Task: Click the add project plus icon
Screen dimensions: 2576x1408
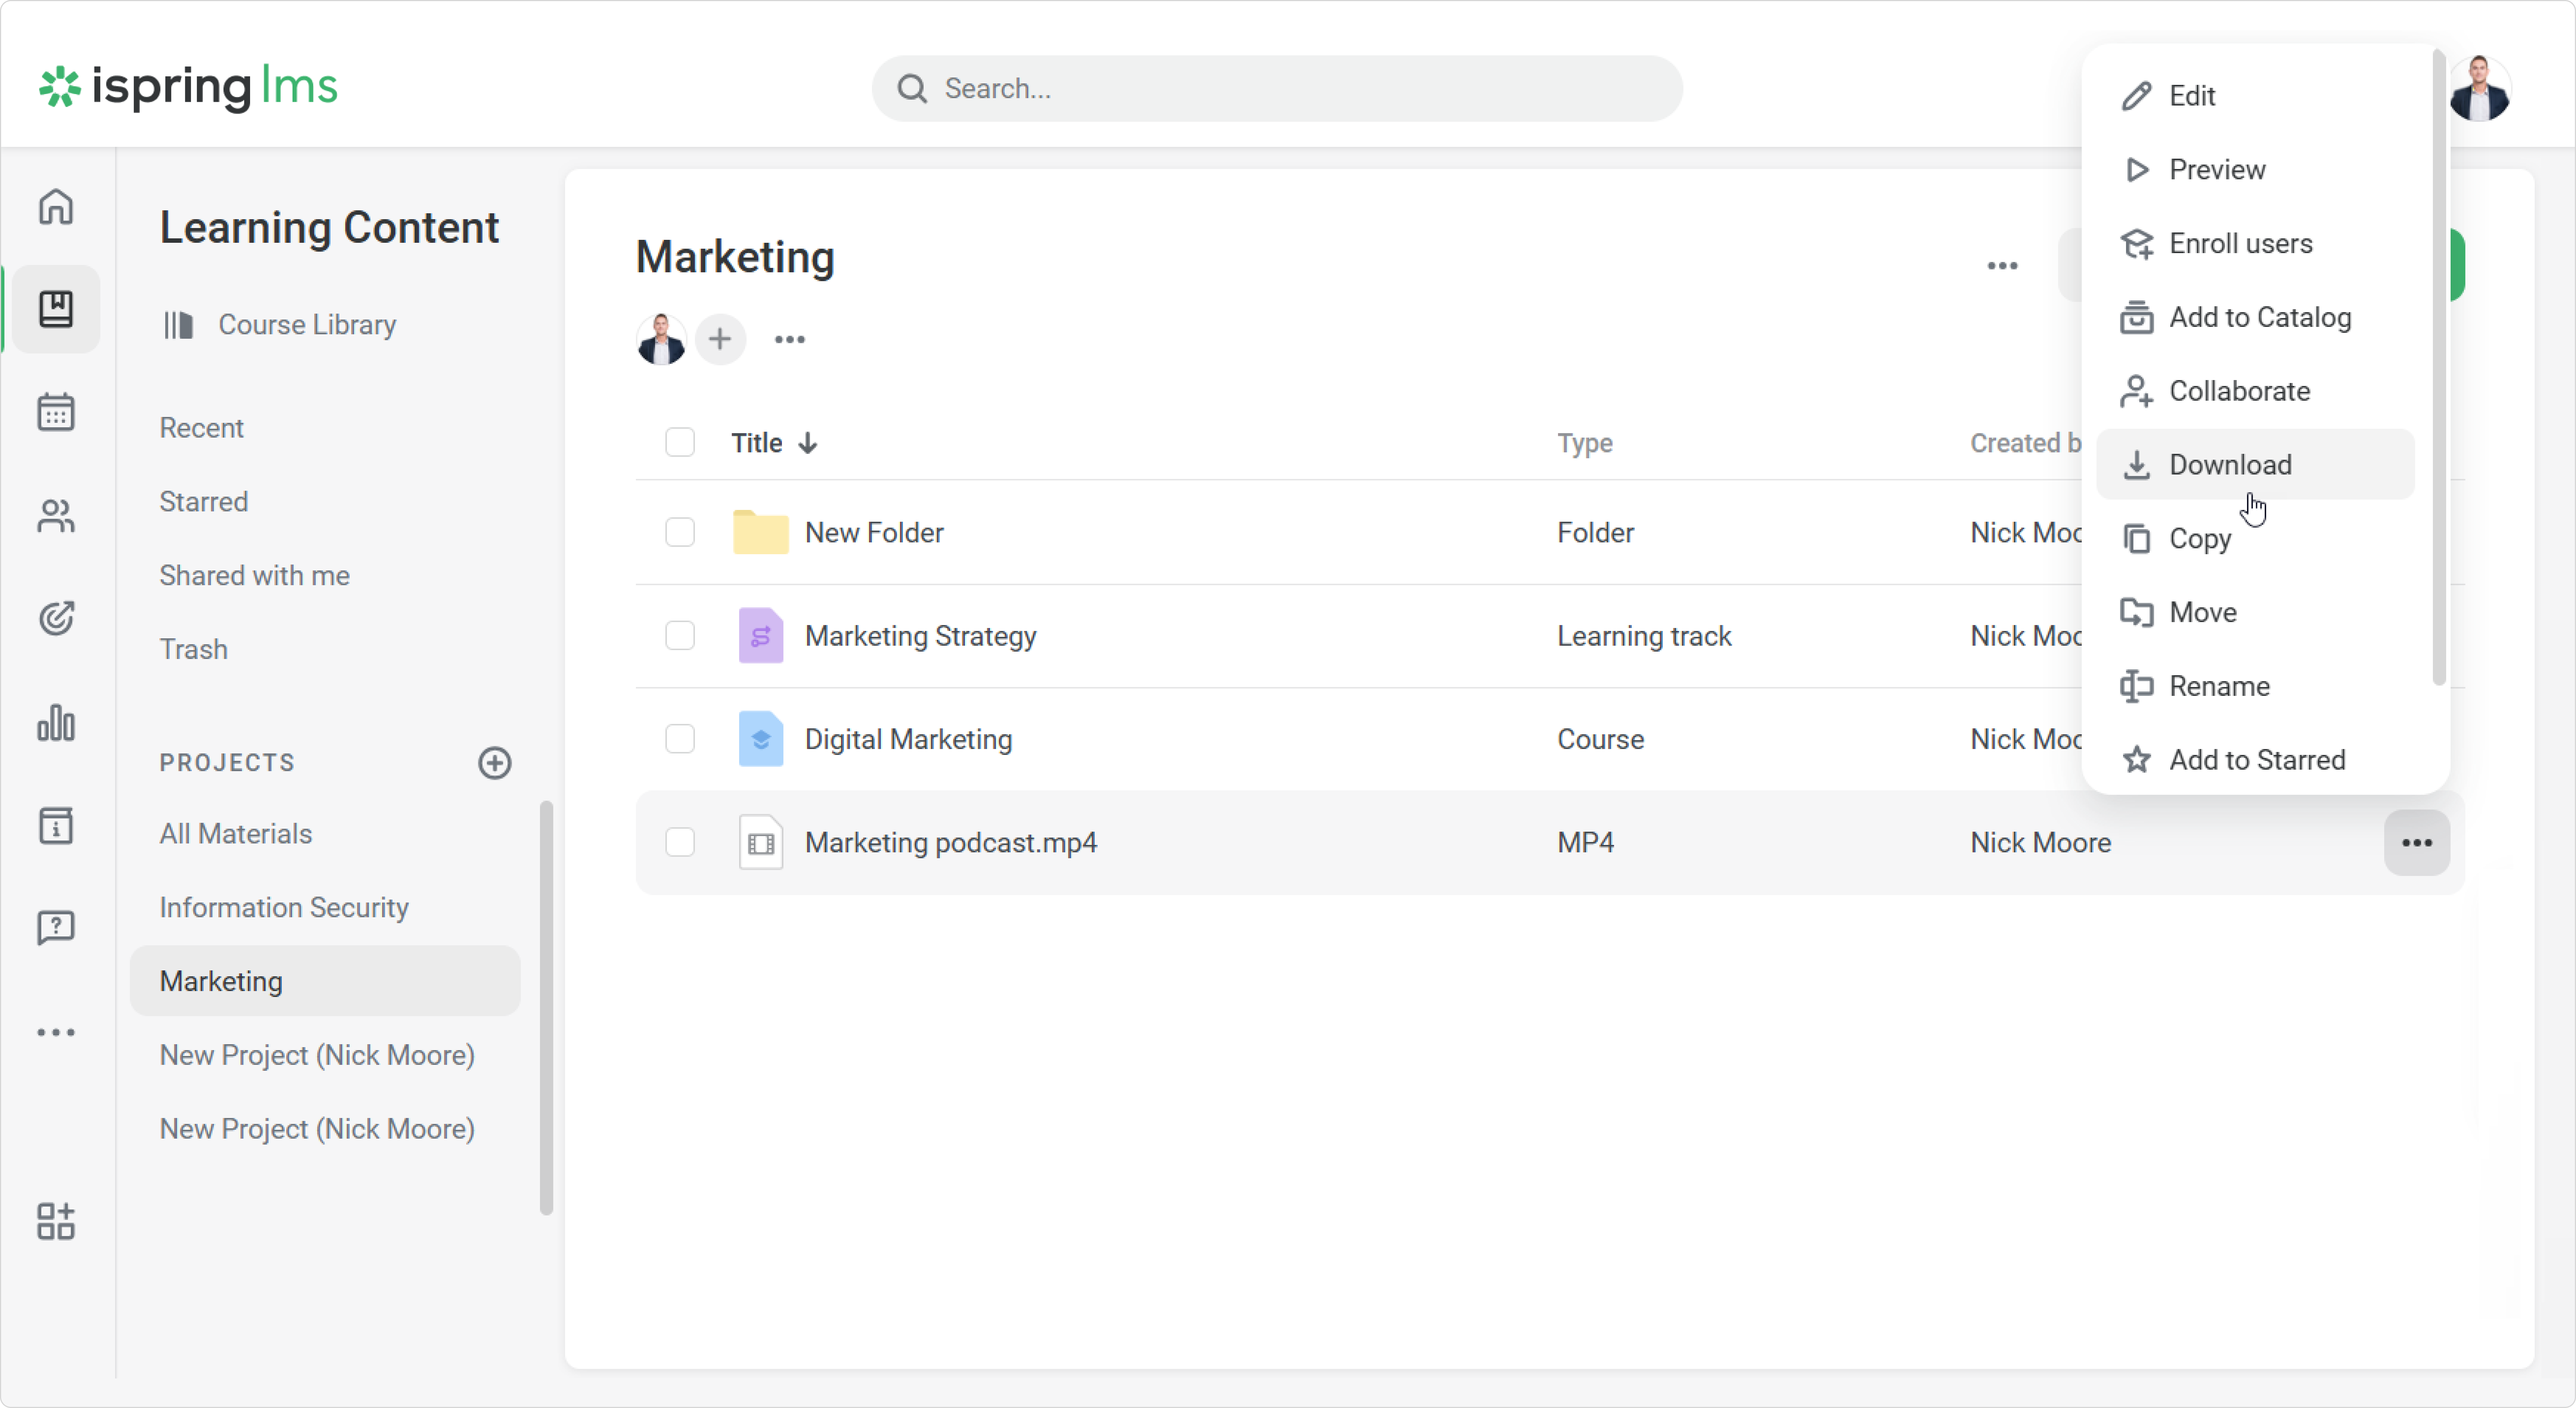Action: (x=495, y=763)
